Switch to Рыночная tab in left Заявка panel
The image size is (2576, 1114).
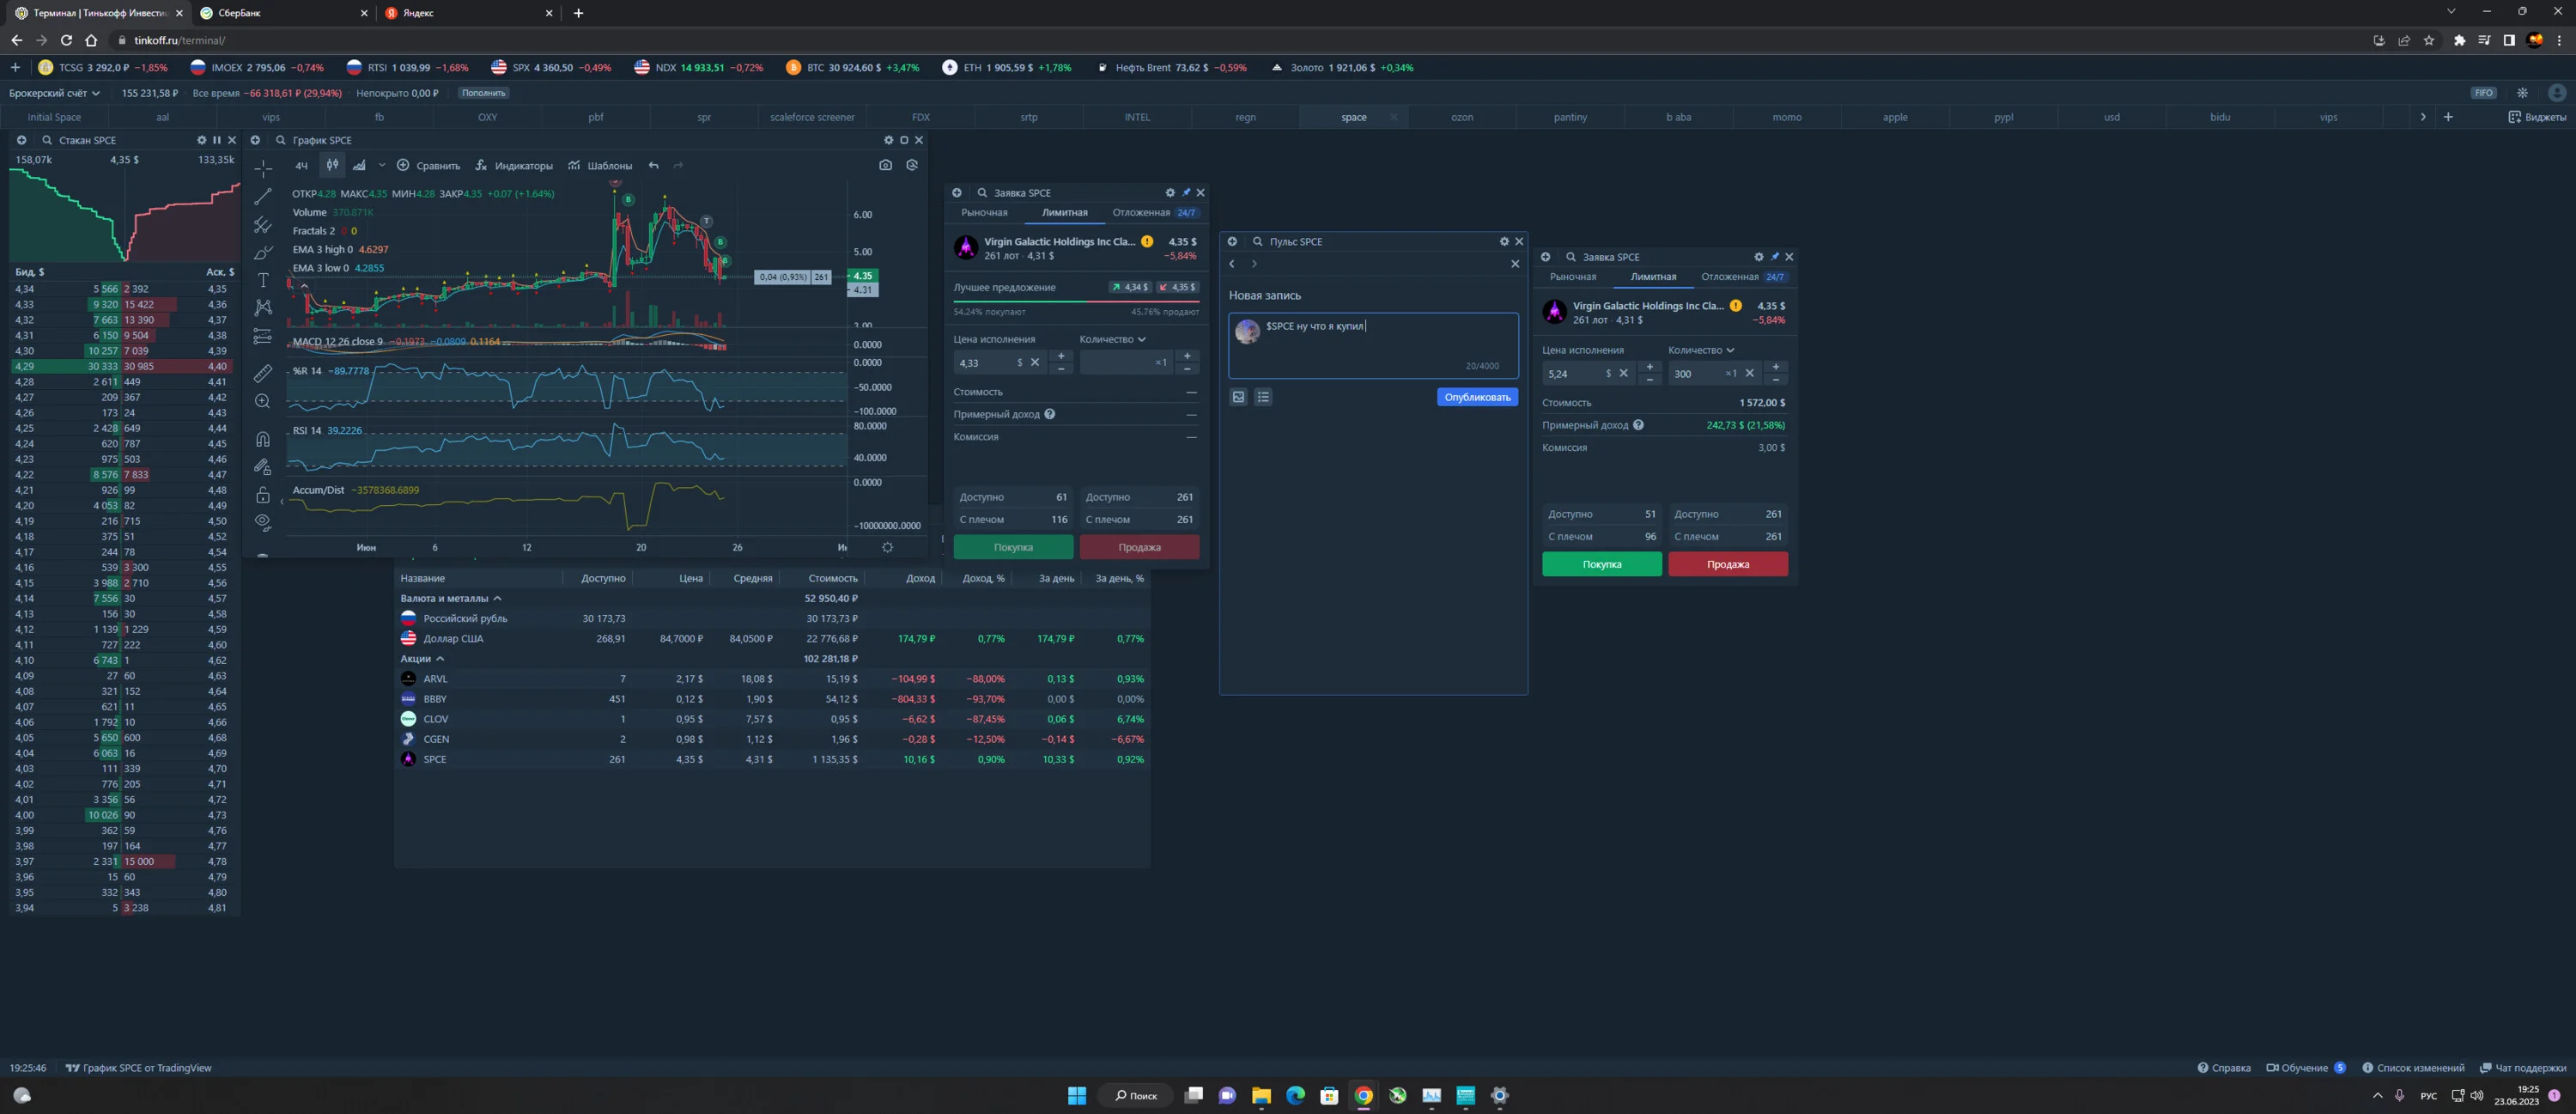click(984, 213)
